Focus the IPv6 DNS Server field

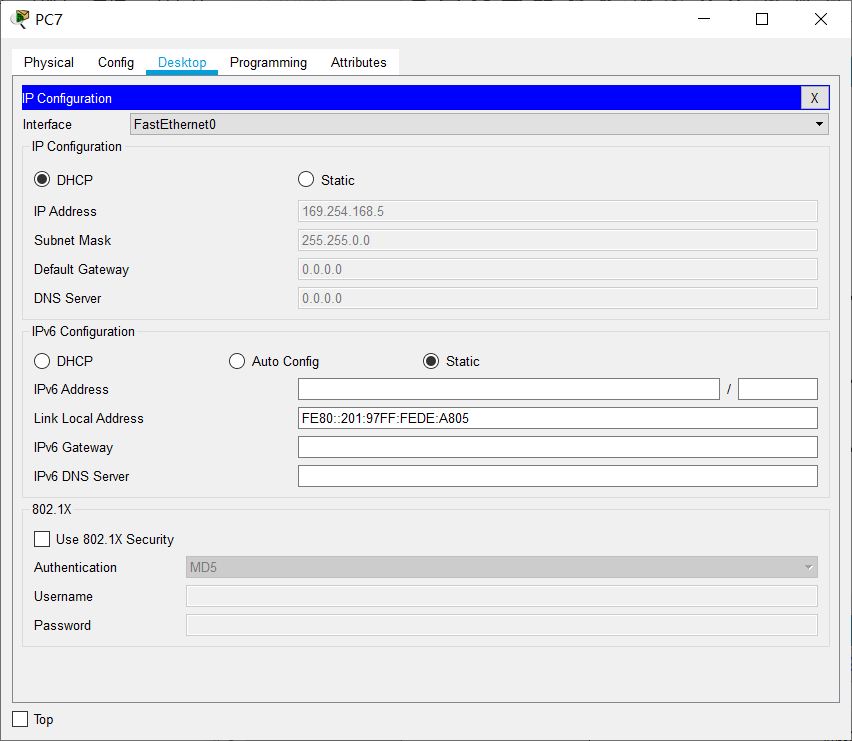(557, 476)
